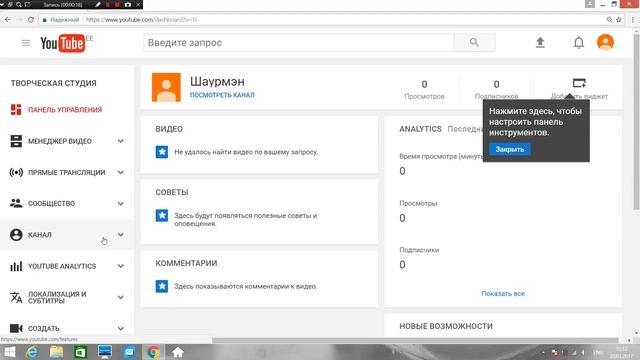The width and height of the screenshot is (640, 360).
Task: Expand the Создать section
Action: tap(120, 328)
